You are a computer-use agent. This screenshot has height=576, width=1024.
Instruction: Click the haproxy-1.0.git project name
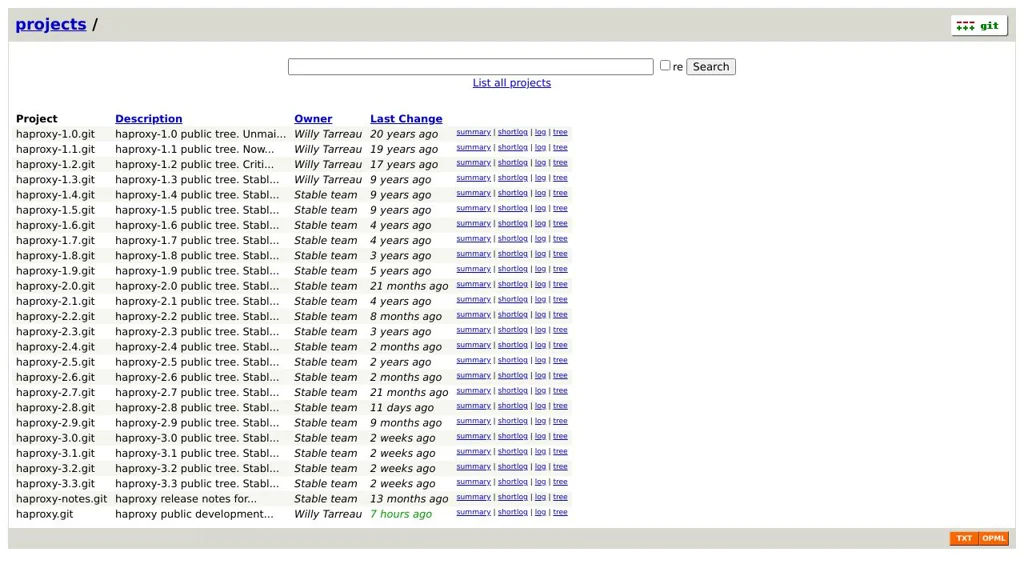pyautogui.click(x=56, y=134)
